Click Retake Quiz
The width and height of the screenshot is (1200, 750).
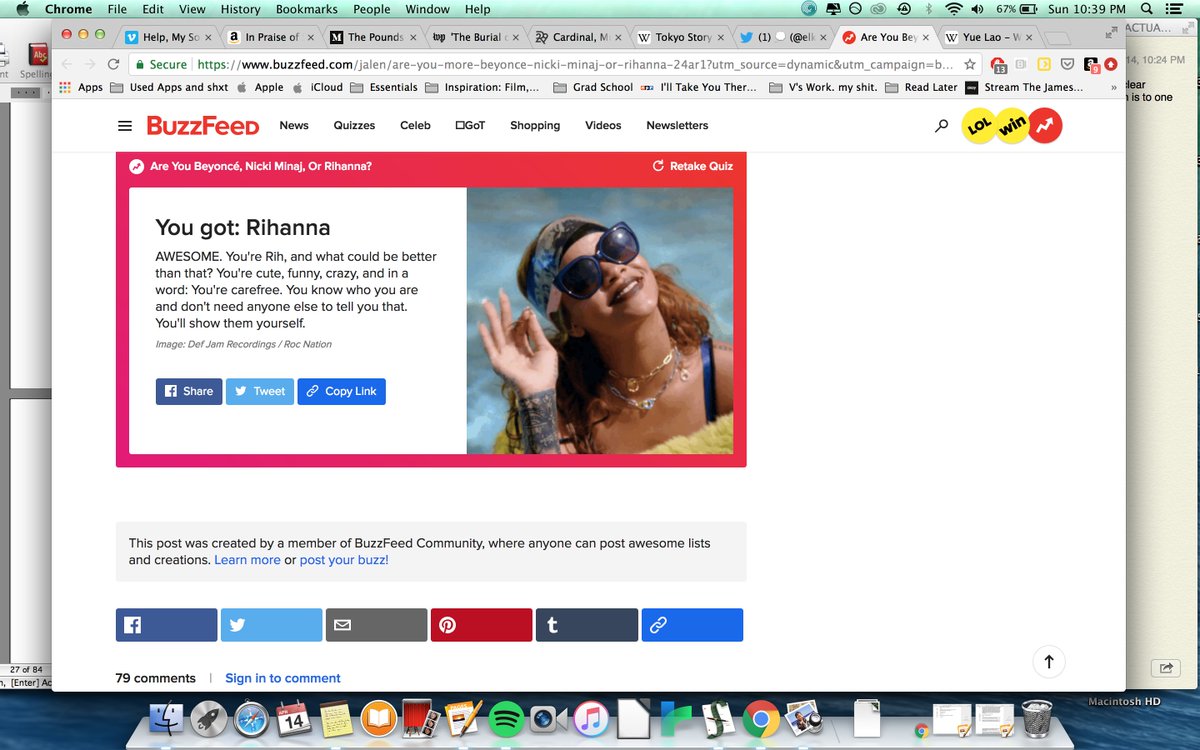coord(693,166)
